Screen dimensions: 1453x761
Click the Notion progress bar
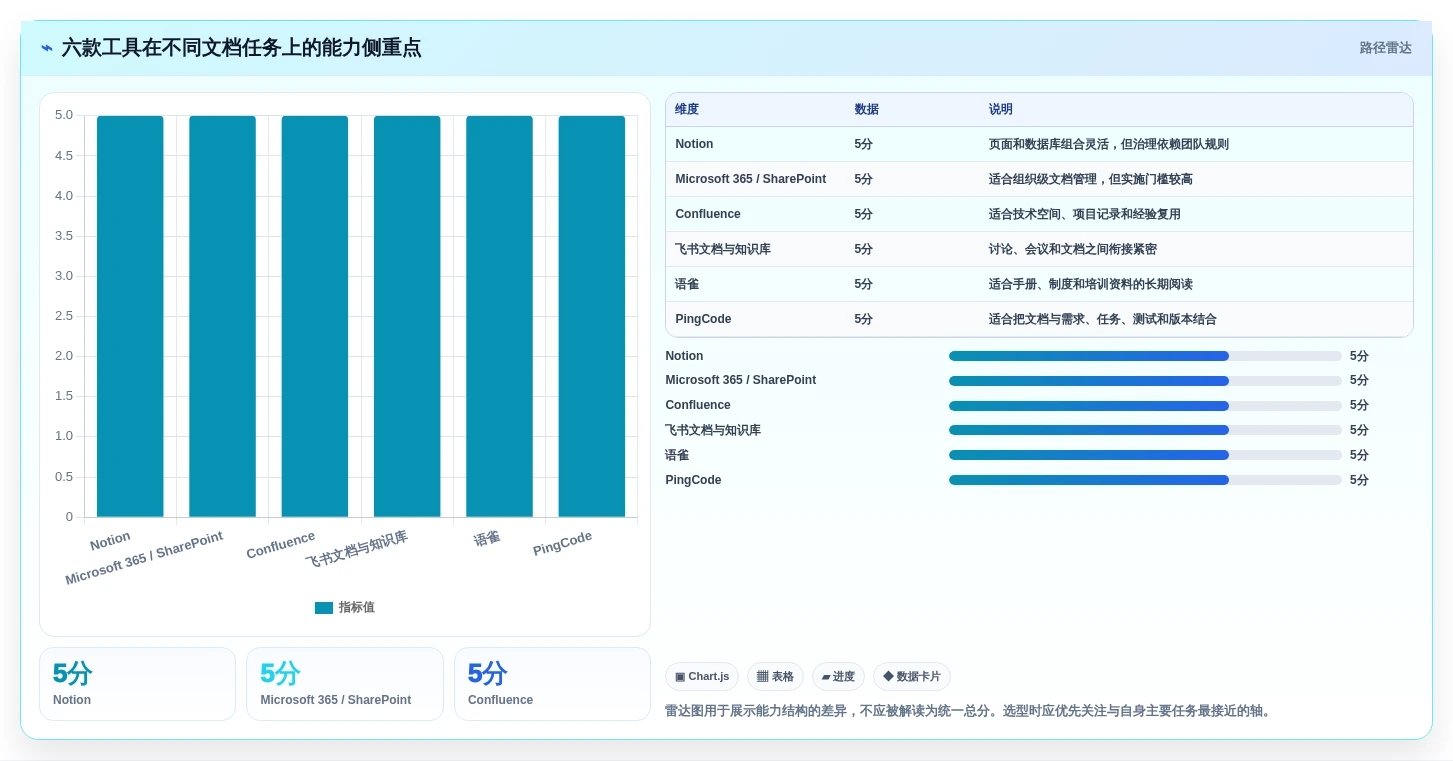[1145, 356]
